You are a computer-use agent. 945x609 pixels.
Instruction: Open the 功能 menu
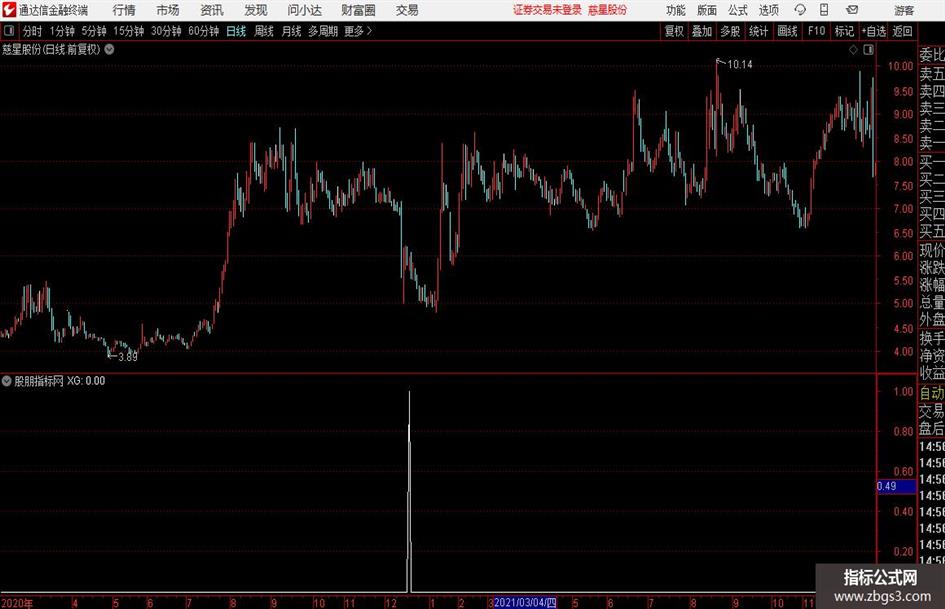(x=676, y=10)
